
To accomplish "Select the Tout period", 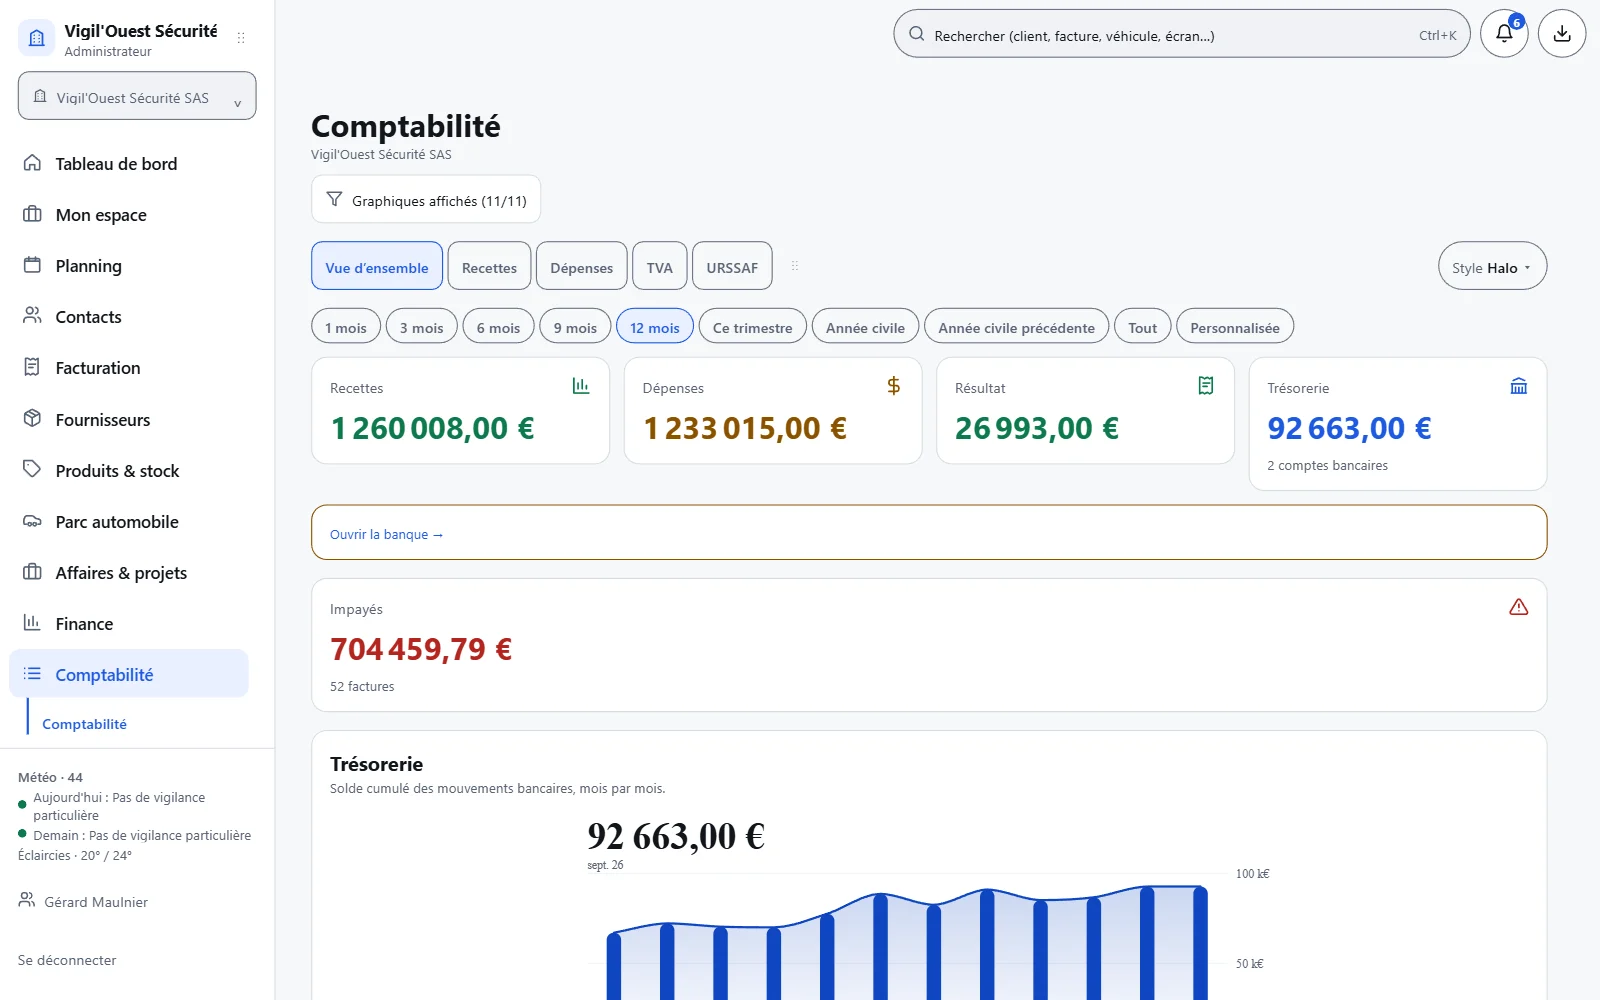I will click(x=1143, y=327).
